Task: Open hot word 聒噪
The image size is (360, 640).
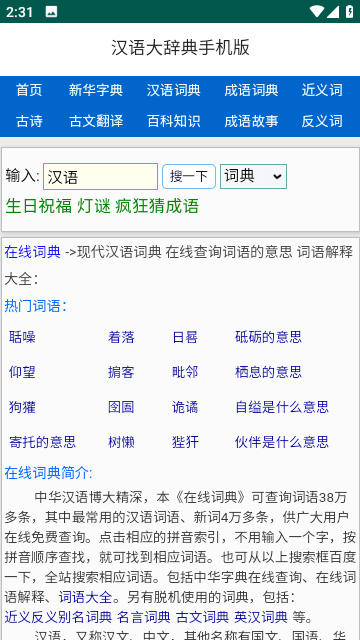Action: (22, 337)
